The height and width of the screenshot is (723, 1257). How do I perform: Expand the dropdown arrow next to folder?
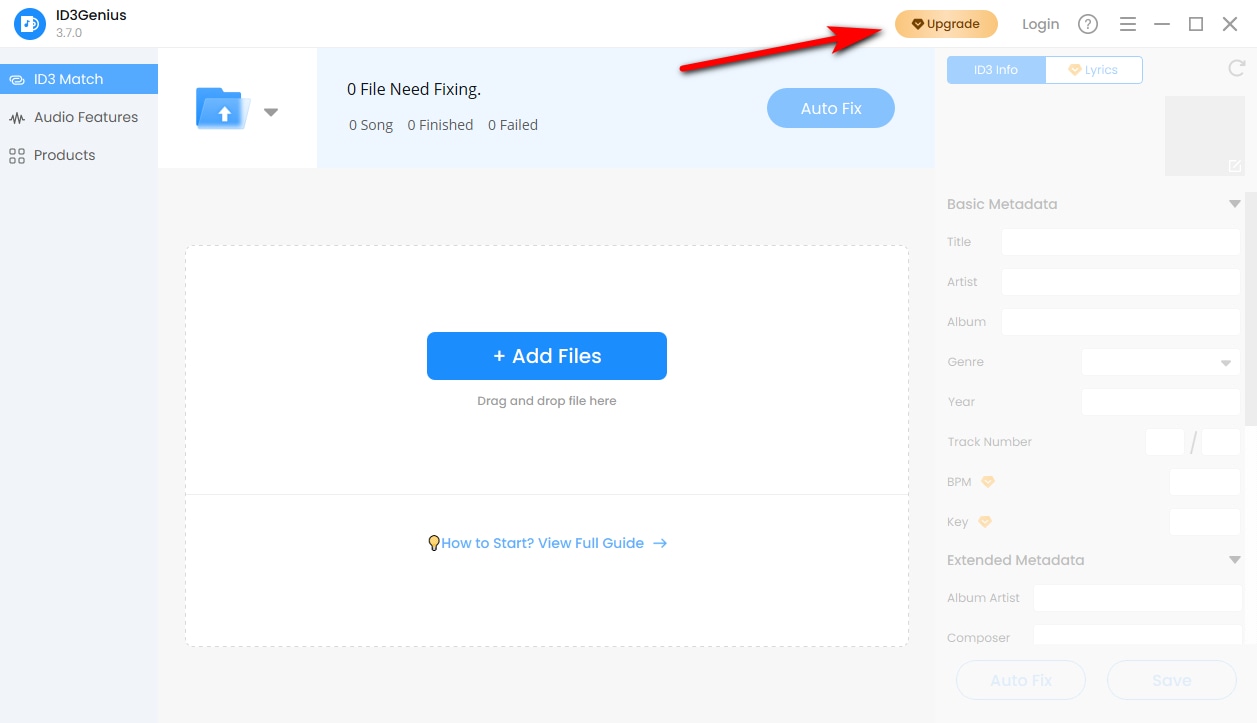point(271,112)
